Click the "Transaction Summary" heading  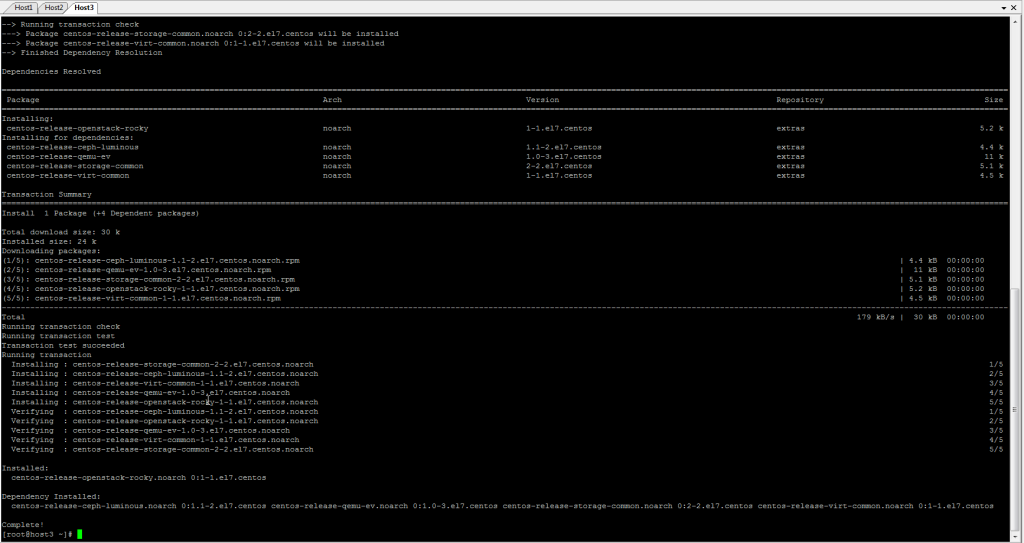[46, 195]
